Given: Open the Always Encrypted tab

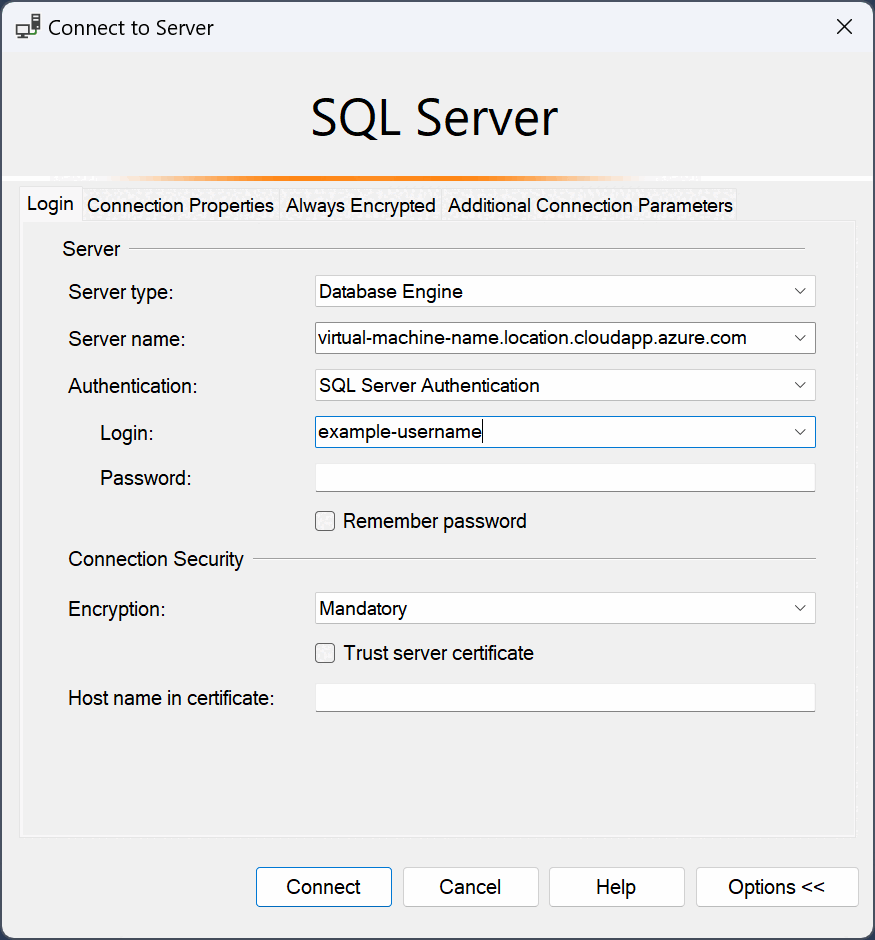Looking at the screenshot, I should (x=360, y=205).
